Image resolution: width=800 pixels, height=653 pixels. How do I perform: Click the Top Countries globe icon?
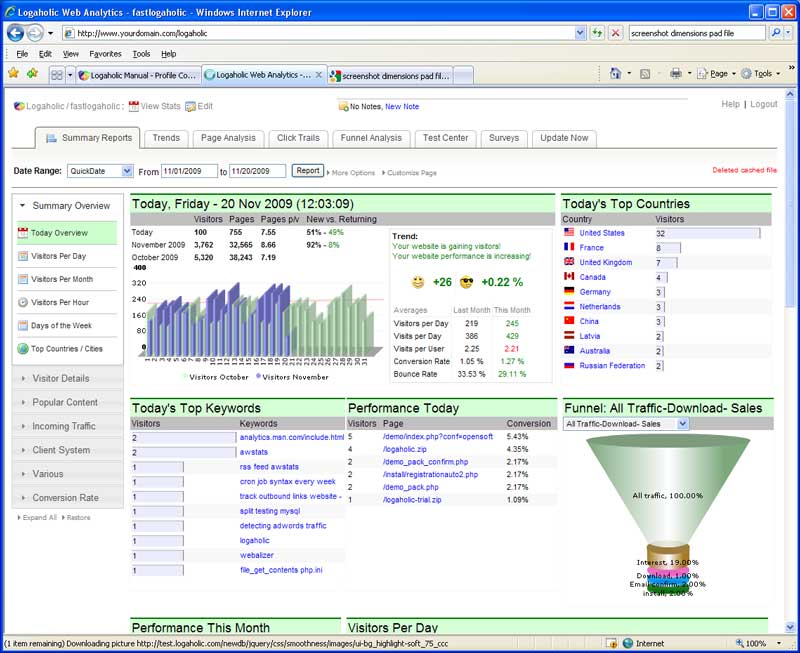23,348
